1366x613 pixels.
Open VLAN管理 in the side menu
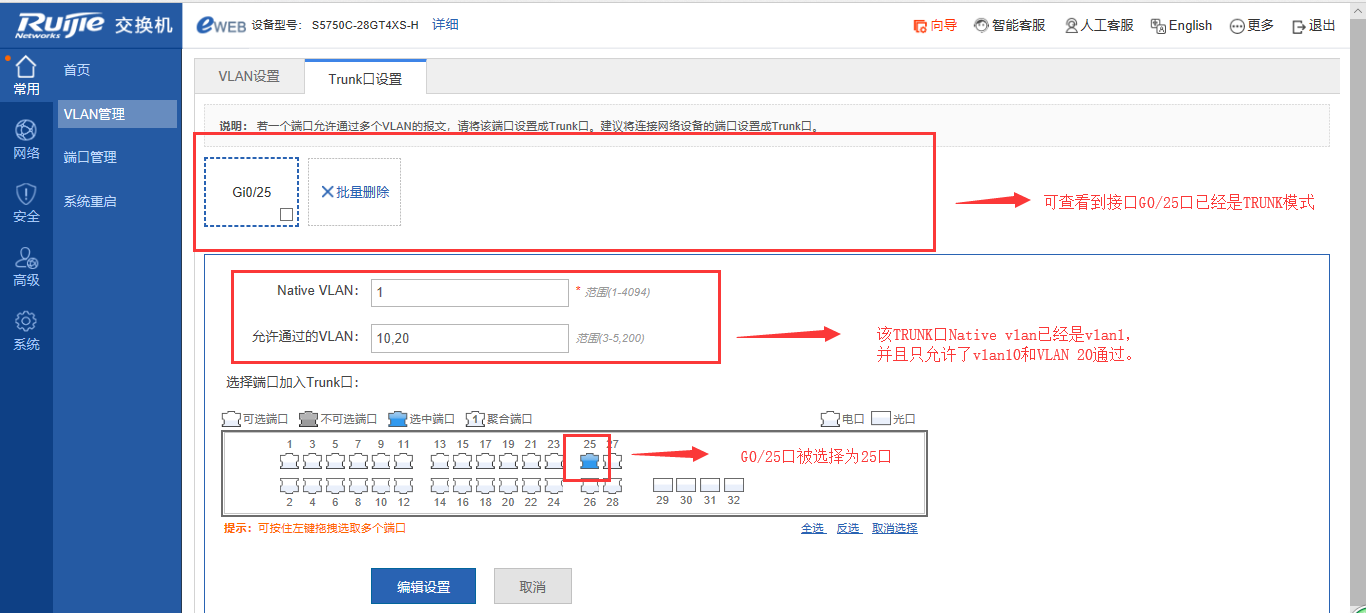(94, 114)
